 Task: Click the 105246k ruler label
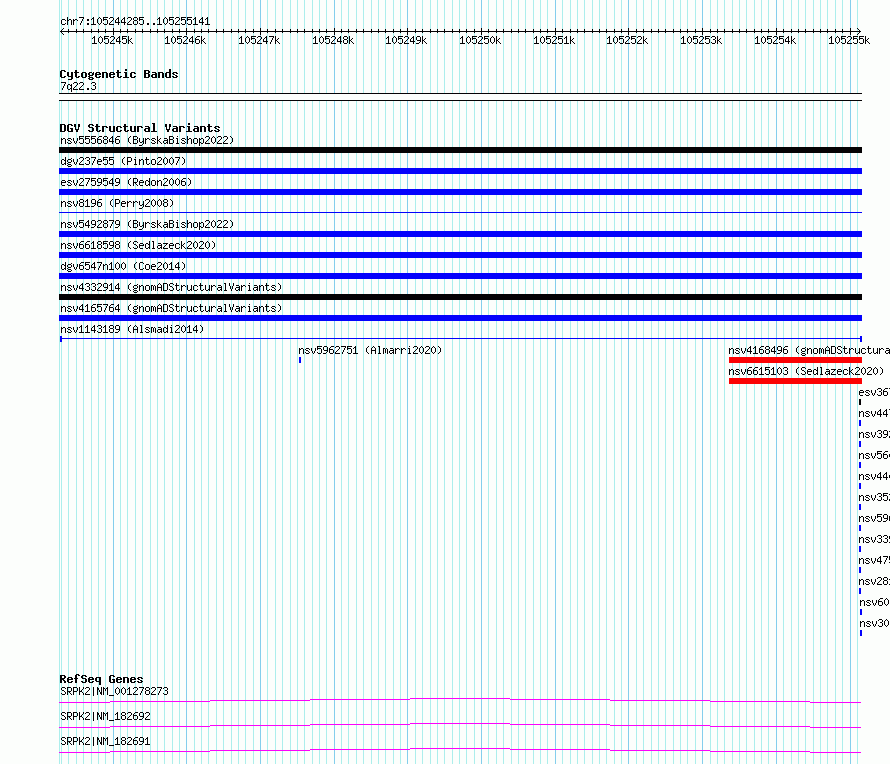(x=185, y=40)
